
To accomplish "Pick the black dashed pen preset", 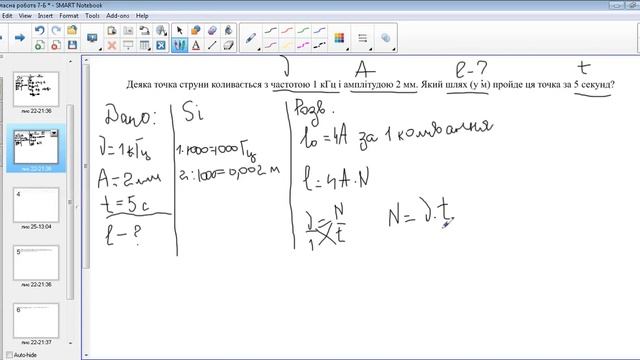I will coord(320,45).
